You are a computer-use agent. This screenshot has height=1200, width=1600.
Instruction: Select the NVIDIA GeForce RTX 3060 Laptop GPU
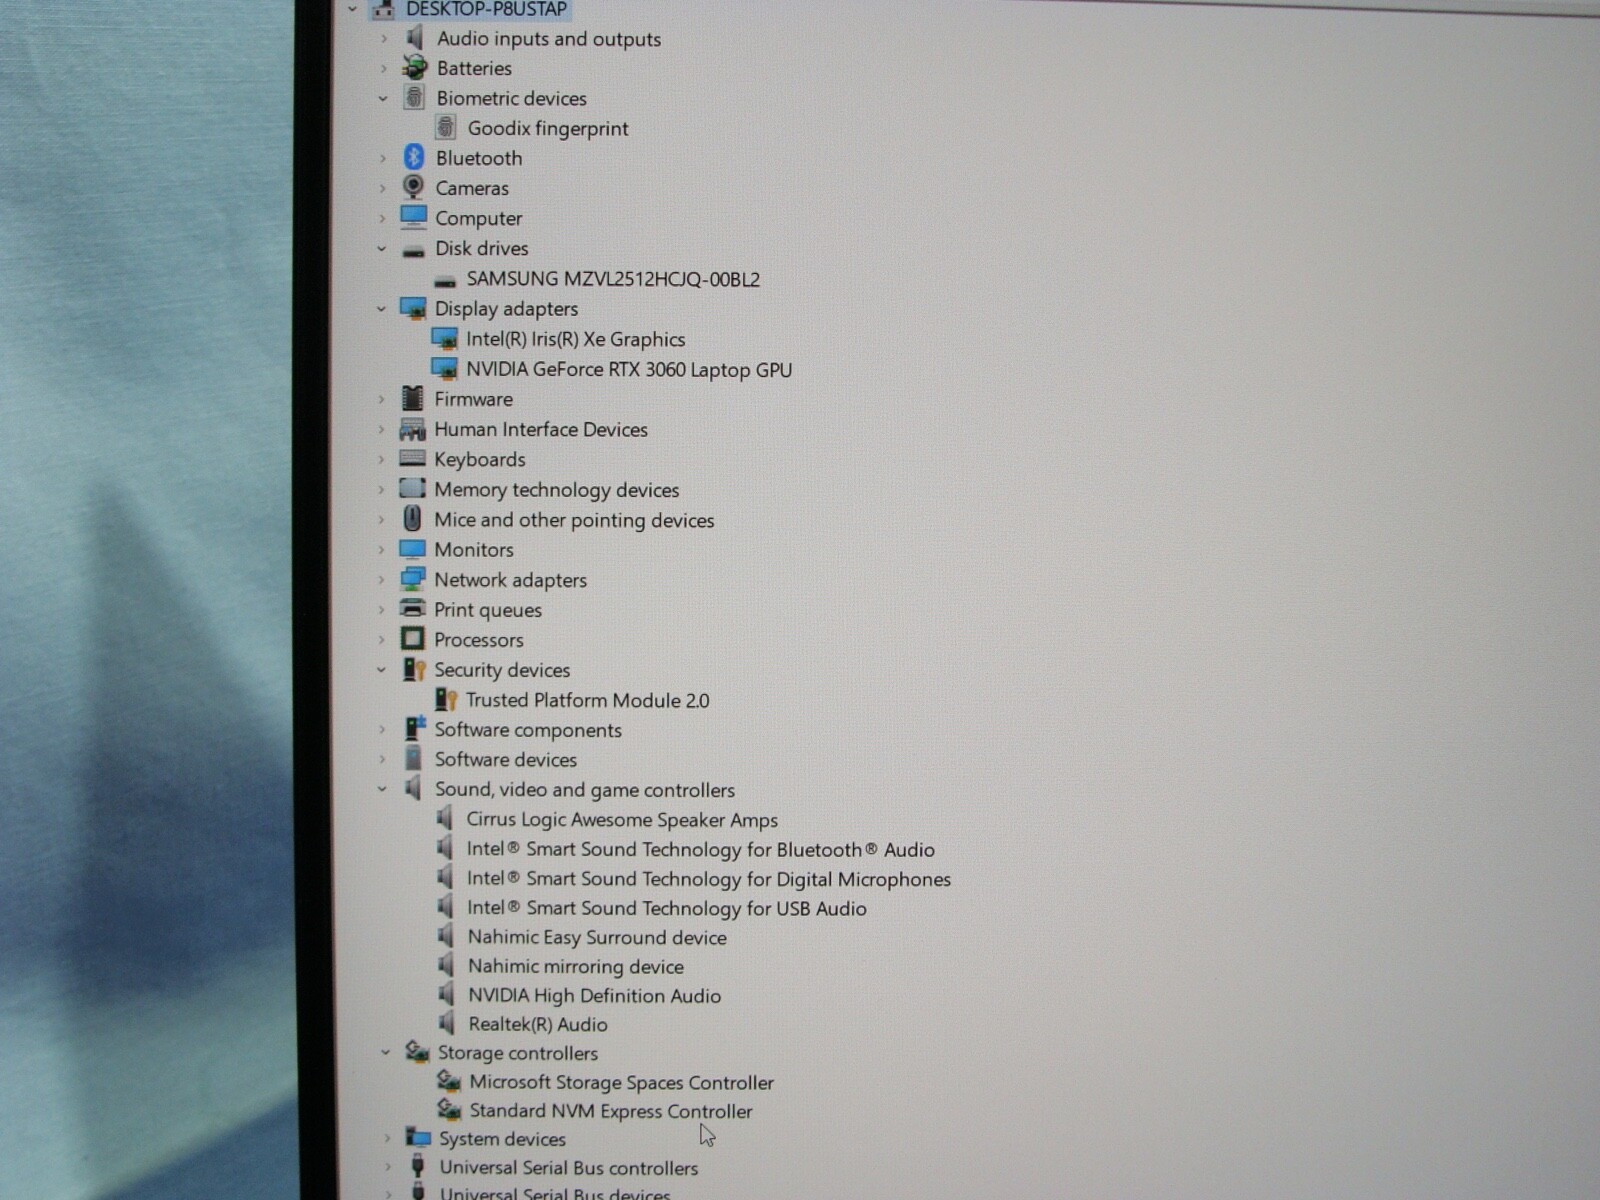tap(630, 369)
